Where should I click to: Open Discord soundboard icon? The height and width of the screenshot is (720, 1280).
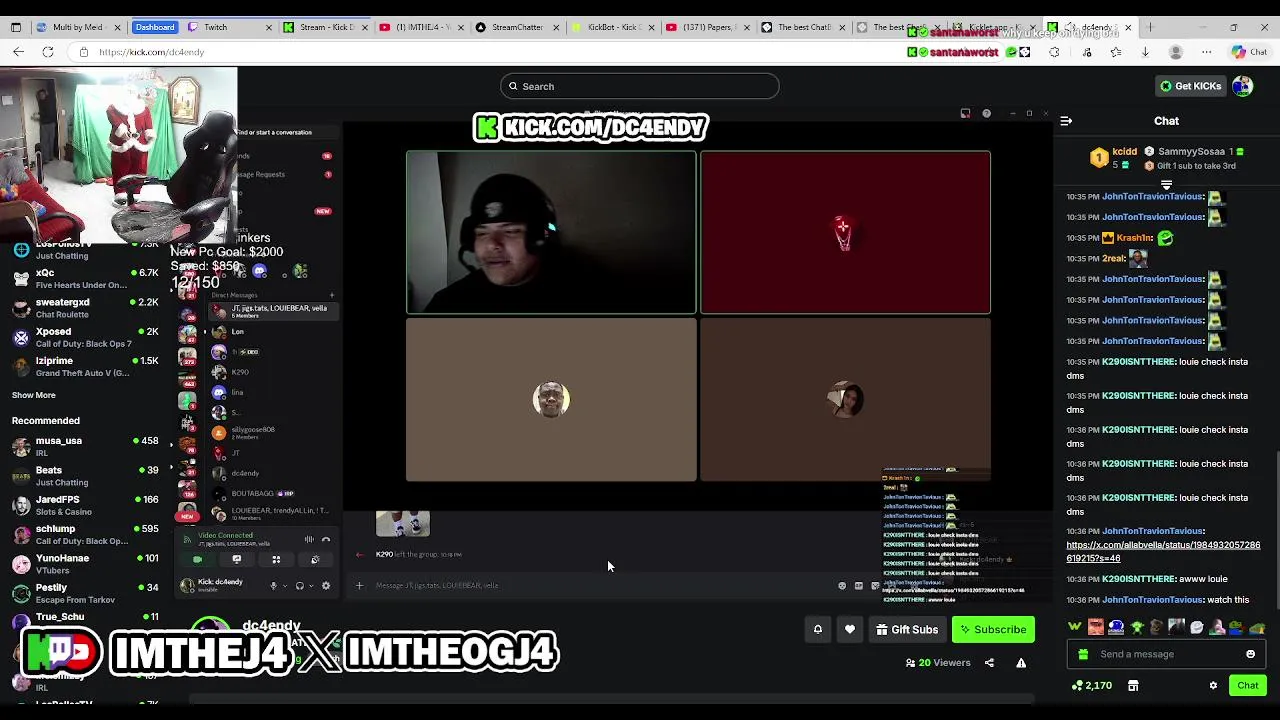coord(315,560)
